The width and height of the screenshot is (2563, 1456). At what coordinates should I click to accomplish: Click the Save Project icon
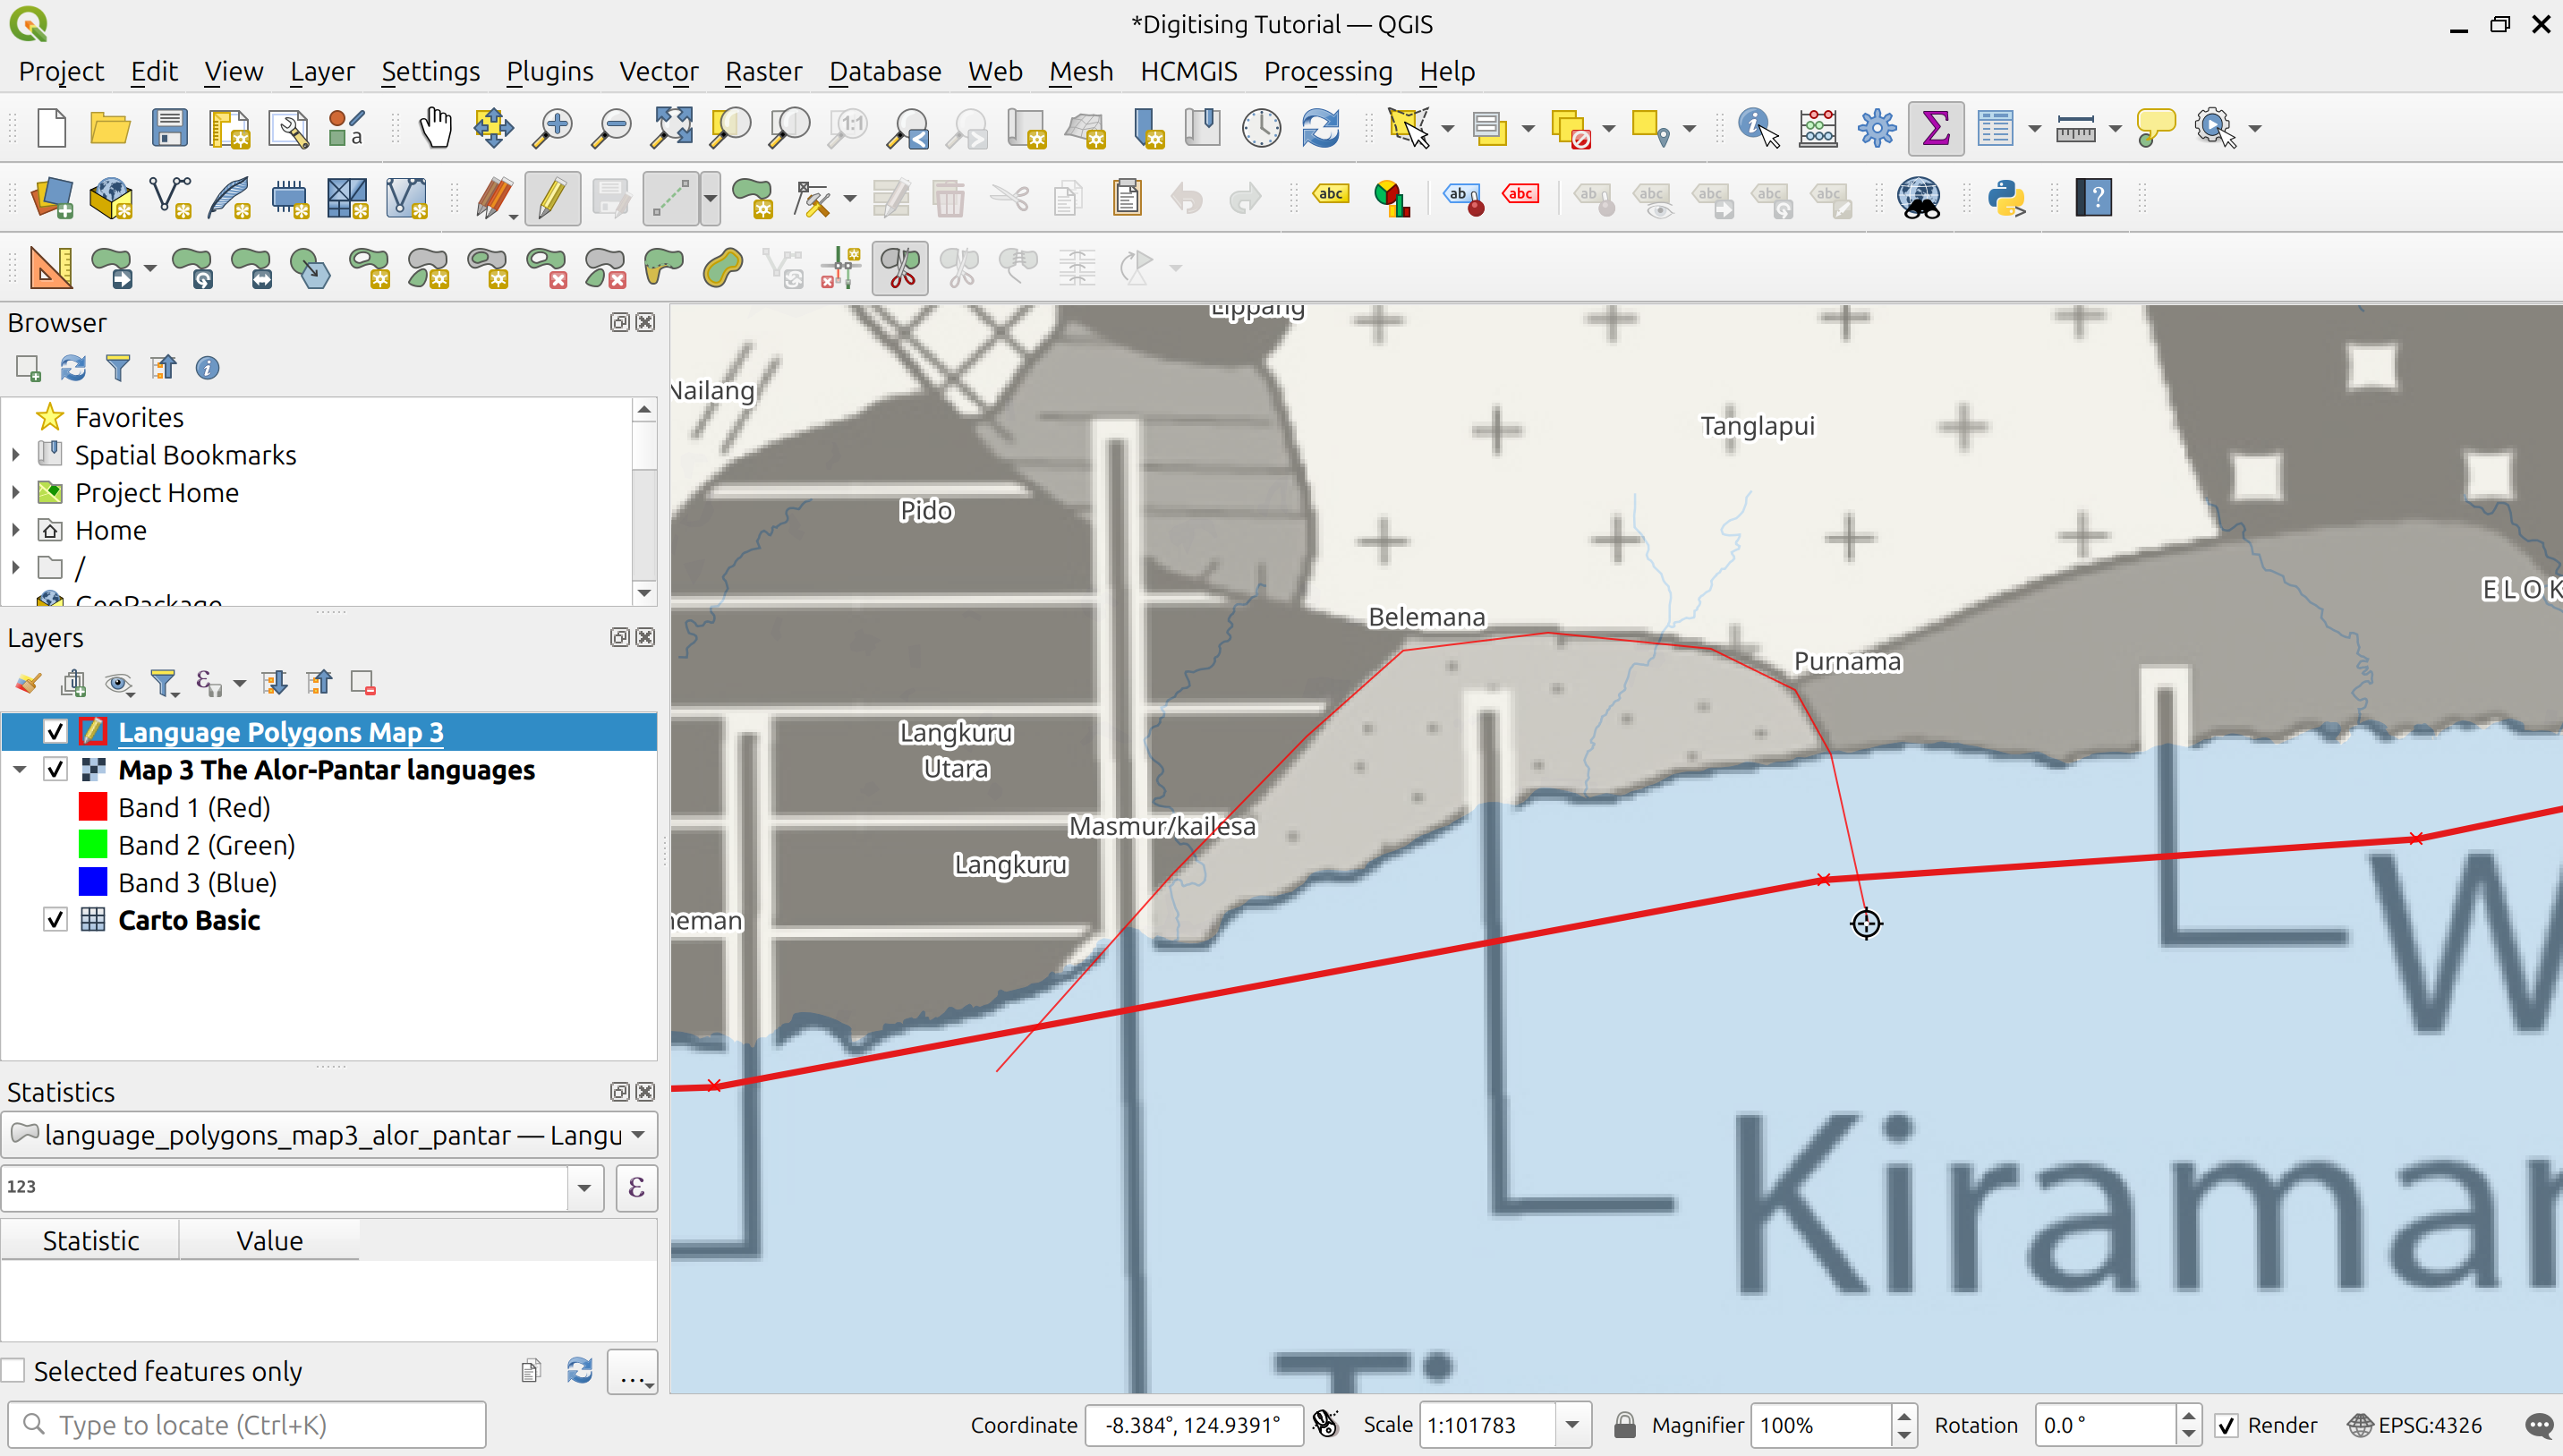coord(169,129)
